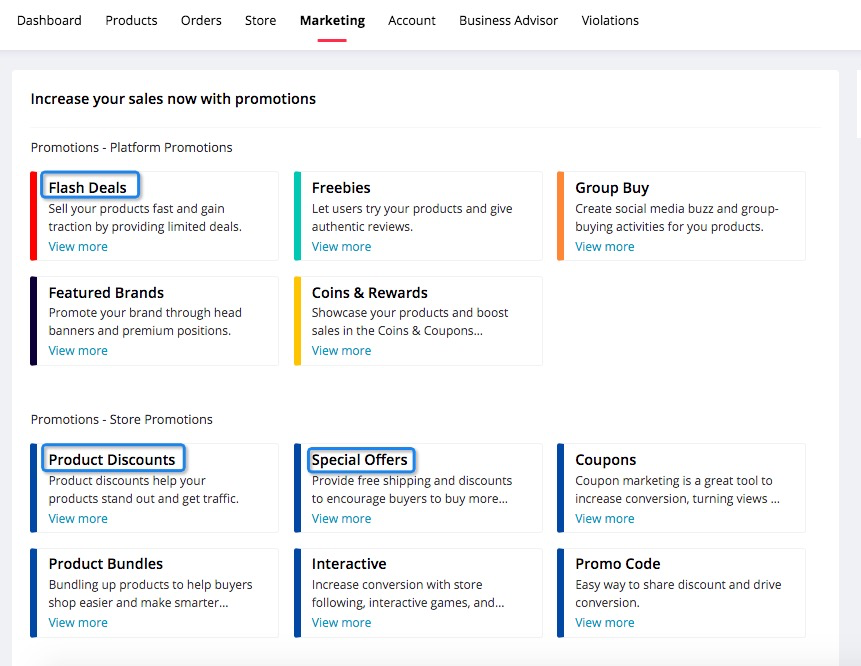
Task: Click the Marketing tab
Action: 332,20
